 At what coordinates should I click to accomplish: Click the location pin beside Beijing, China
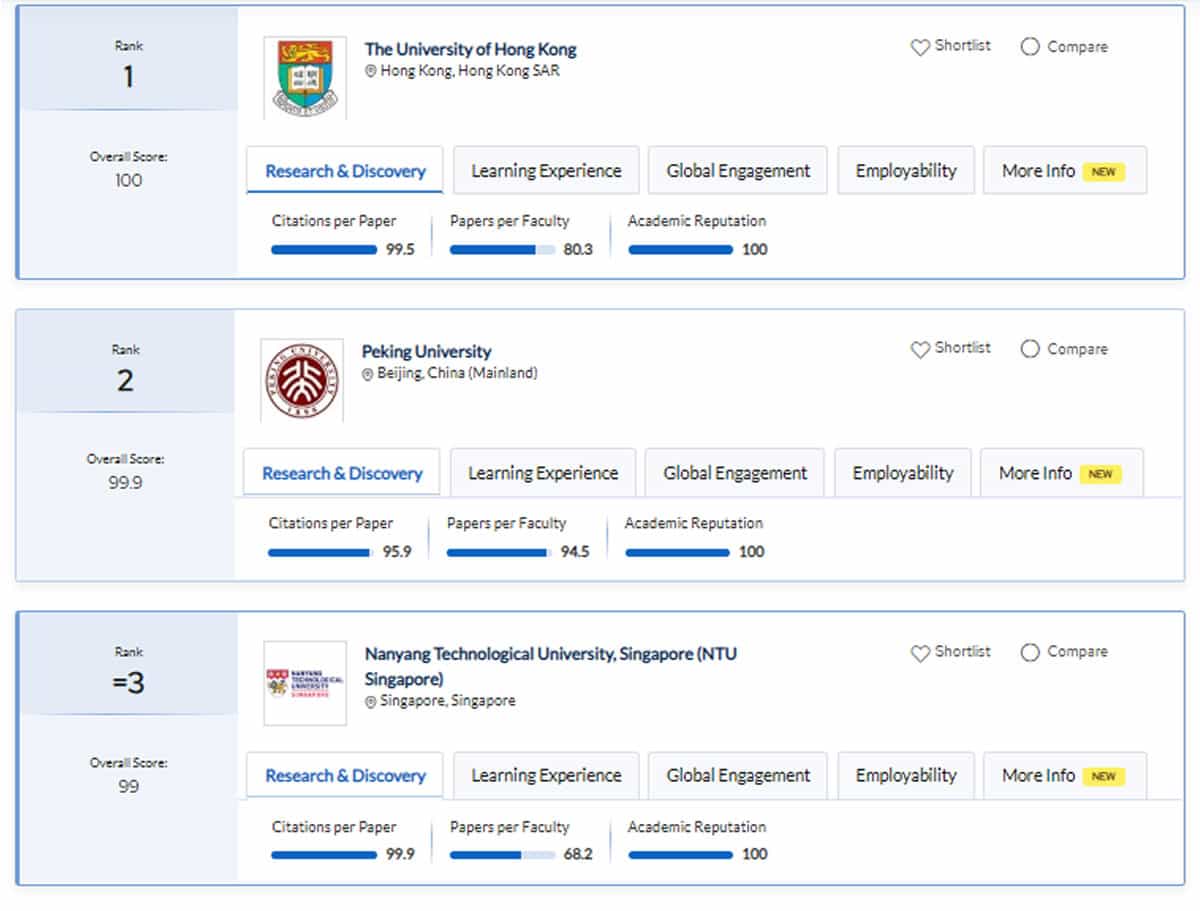click(368, 374)
